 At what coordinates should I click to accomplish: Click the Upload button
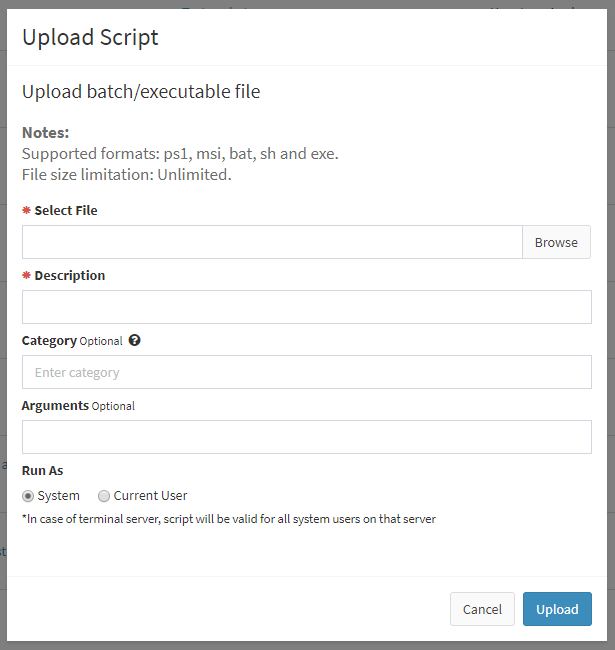click(557, 609)
